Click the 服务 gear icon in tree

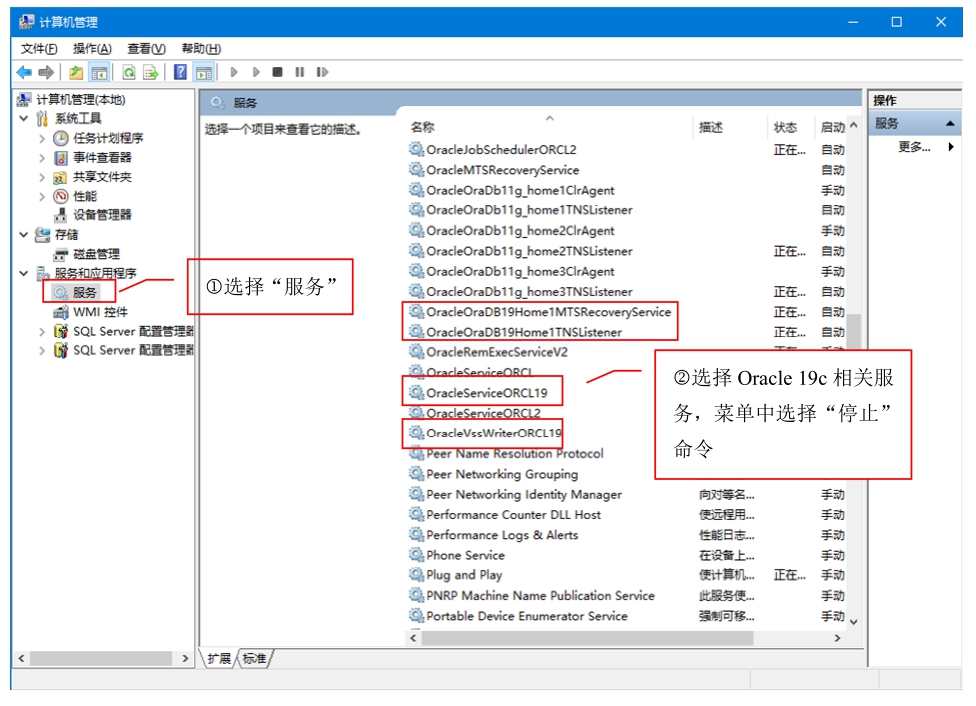coord(60,293)
